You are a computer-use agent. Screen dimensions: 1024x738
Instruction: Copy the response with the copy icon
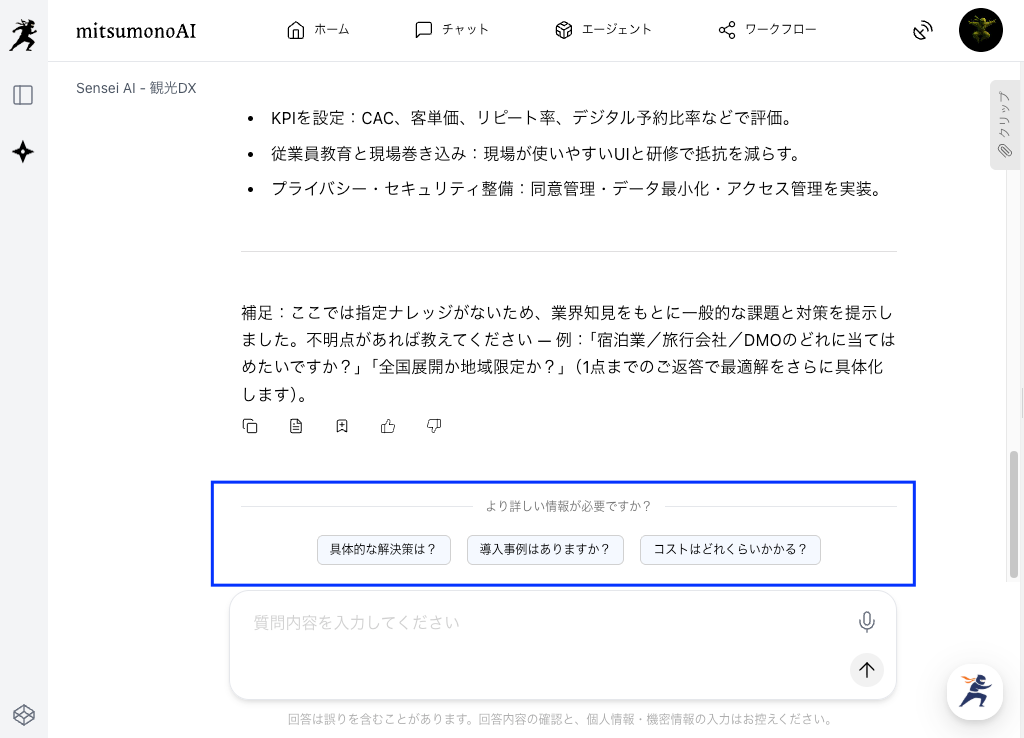(250, 426)
